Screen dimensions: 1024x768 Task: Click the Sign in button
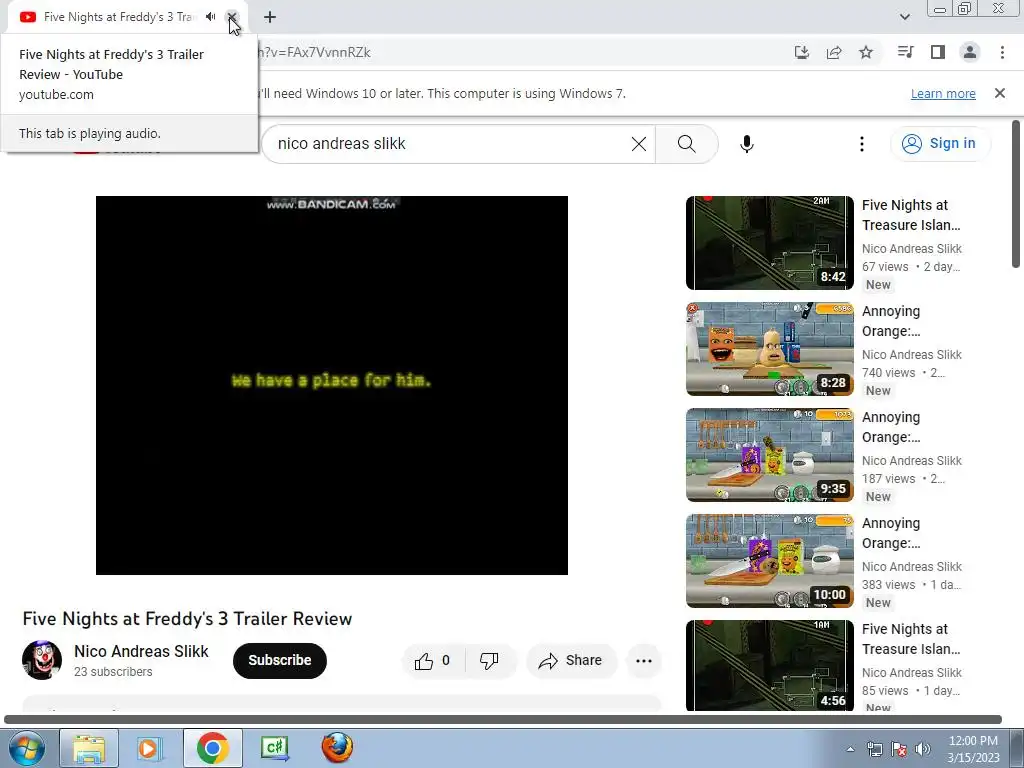click(940, 144)
